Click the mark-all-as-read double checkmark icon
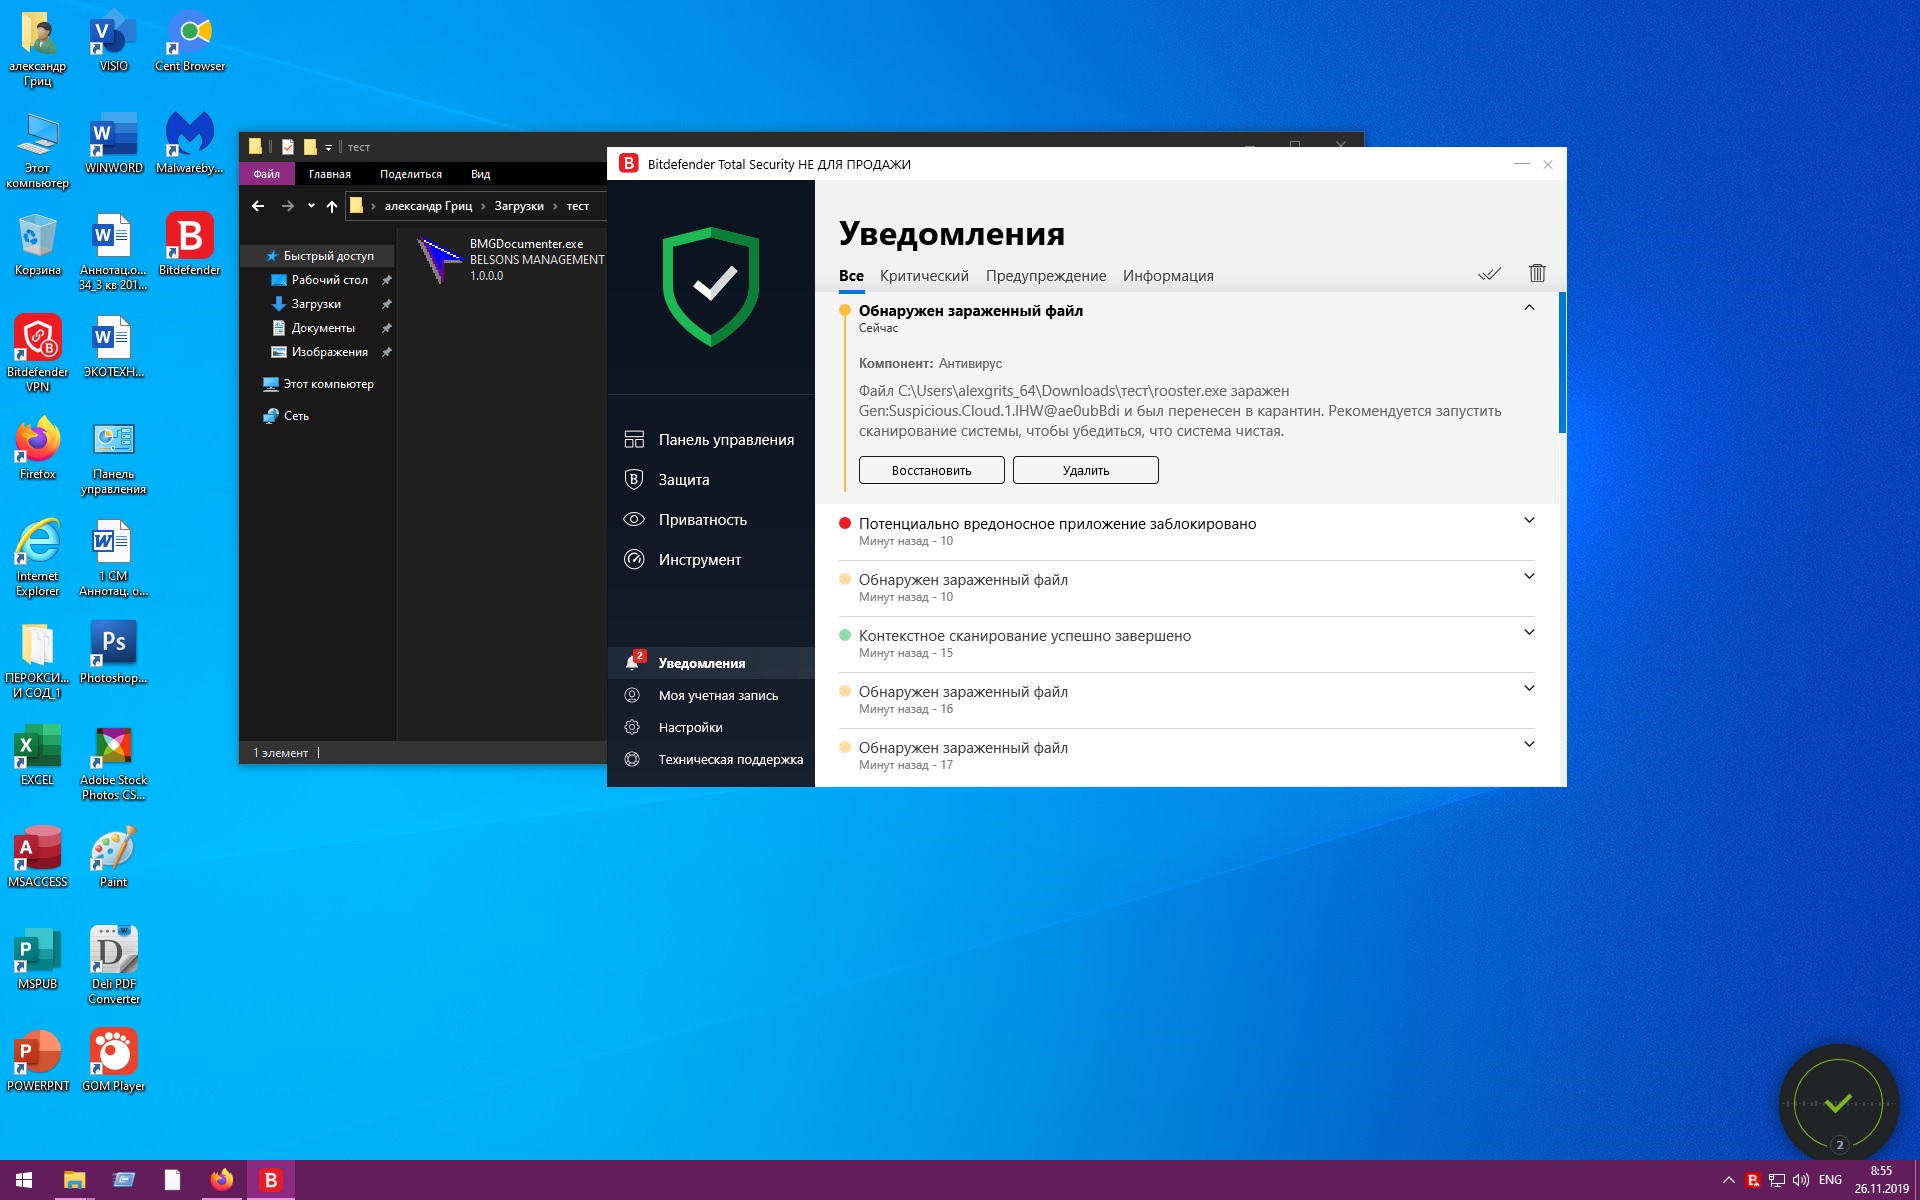The image size is (1920, 1200). click(1489, 274)
